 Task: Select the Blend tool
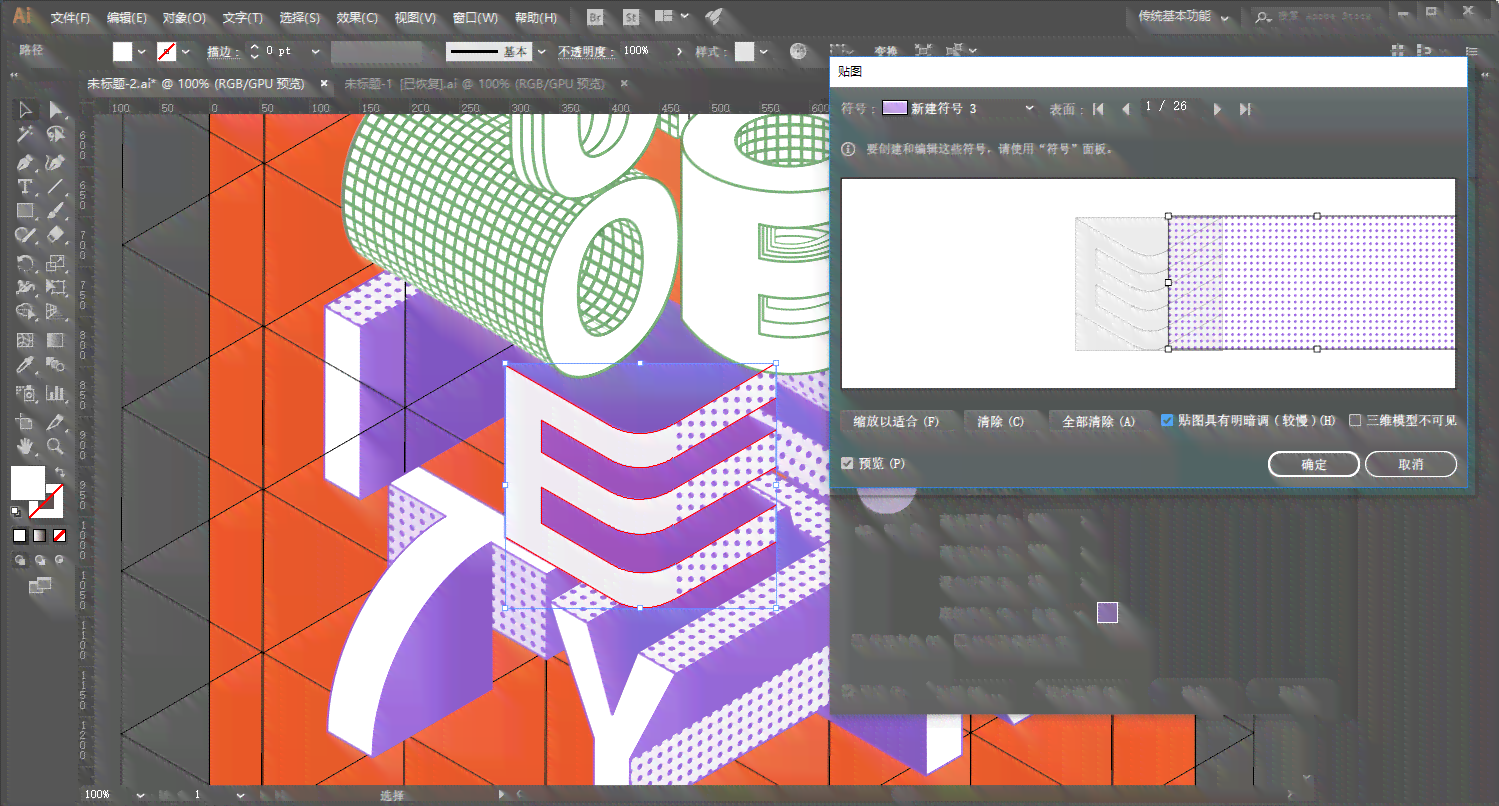(x=55, y=365)
